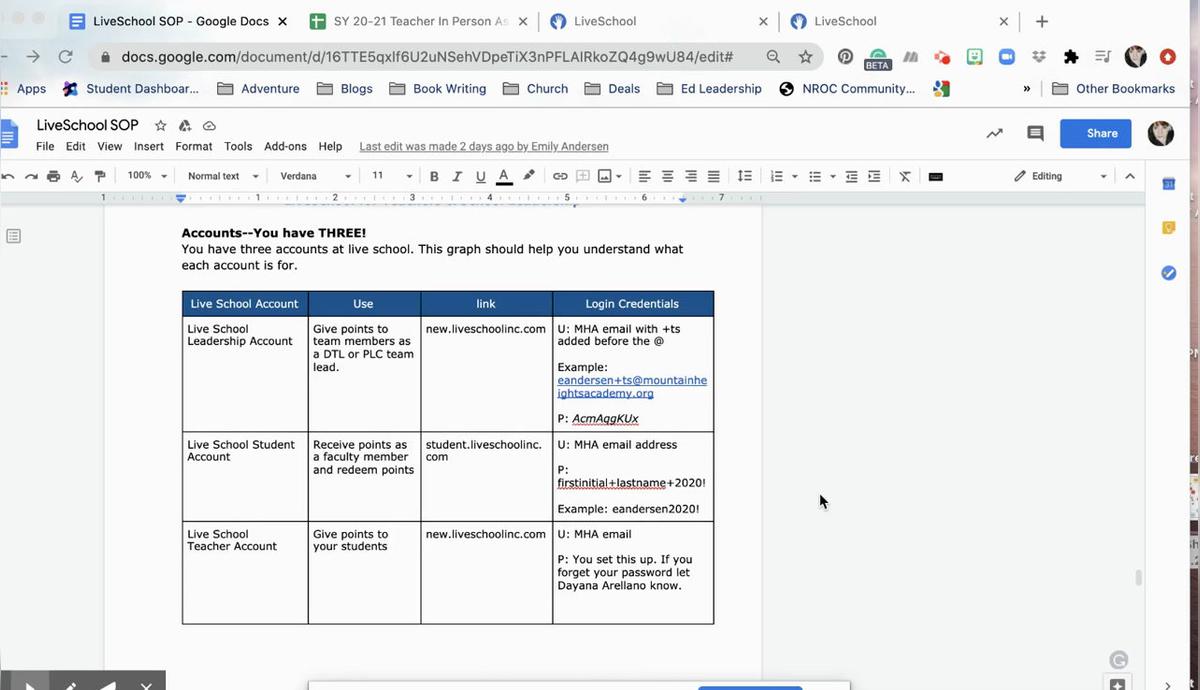1200x690 pixels.
Task: Show the document outline
Action: tap(14, 236)
